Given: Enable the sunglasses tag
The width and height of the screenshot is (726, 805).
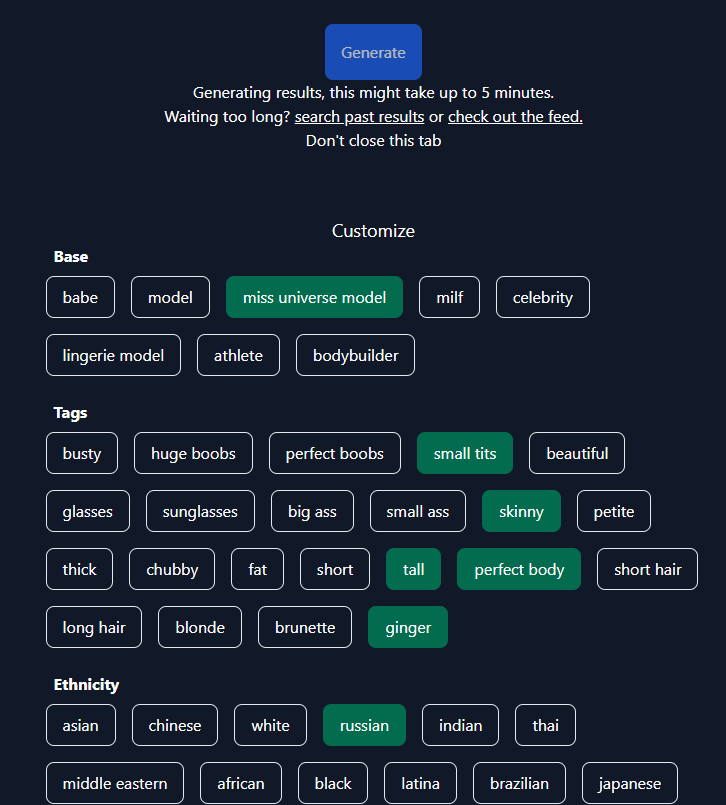Looking at the screenshot, I should point(200,511).
